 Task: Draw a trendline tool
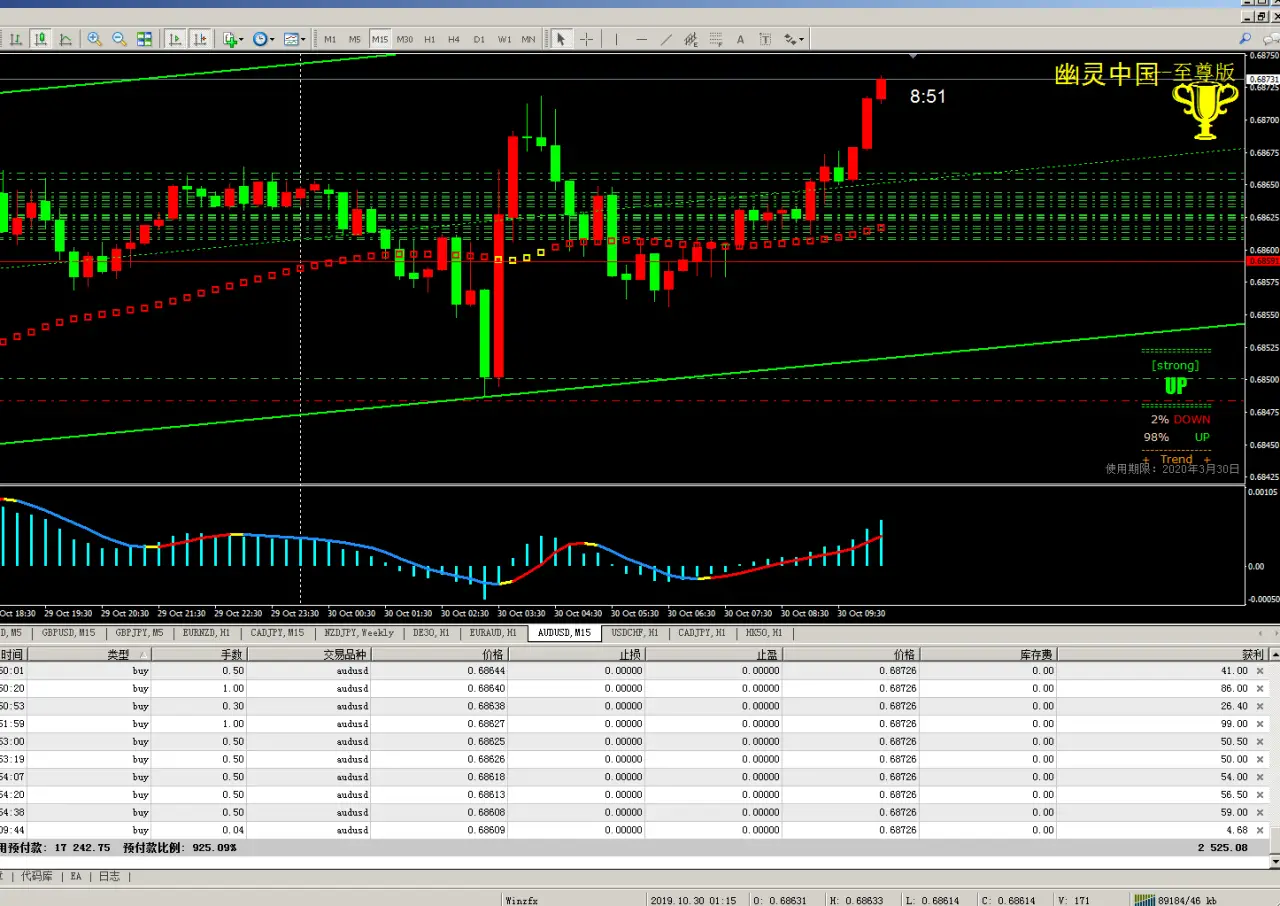point(666,39)
